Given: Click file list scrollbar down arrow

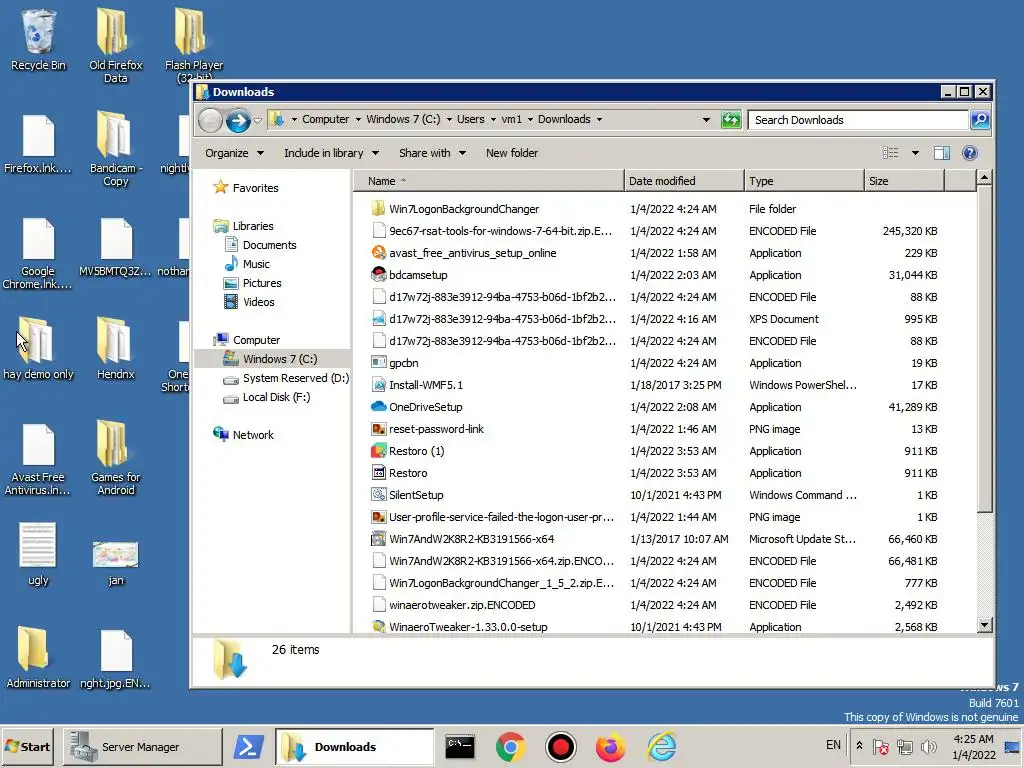Looking at the screenshot, I should (x=985, y=625).
